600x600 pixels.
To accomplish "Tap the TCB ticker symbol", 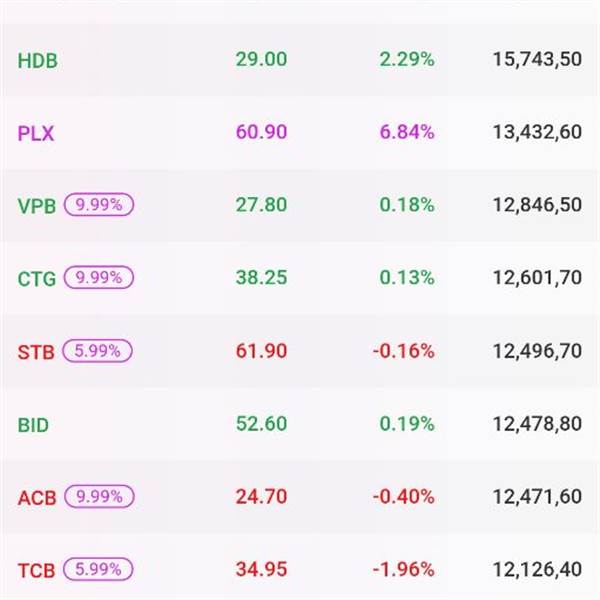I will pos(36,571).
